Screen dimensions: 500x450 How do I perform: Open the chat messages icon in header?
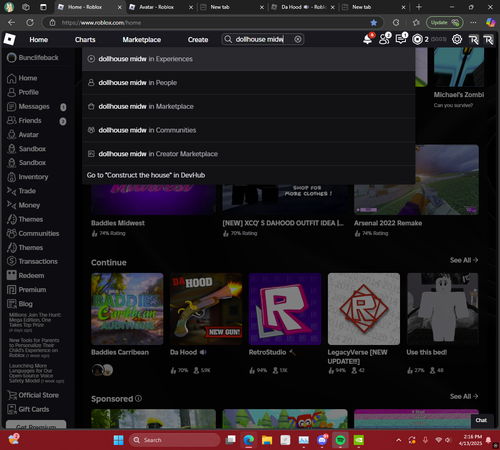[401, 39]
